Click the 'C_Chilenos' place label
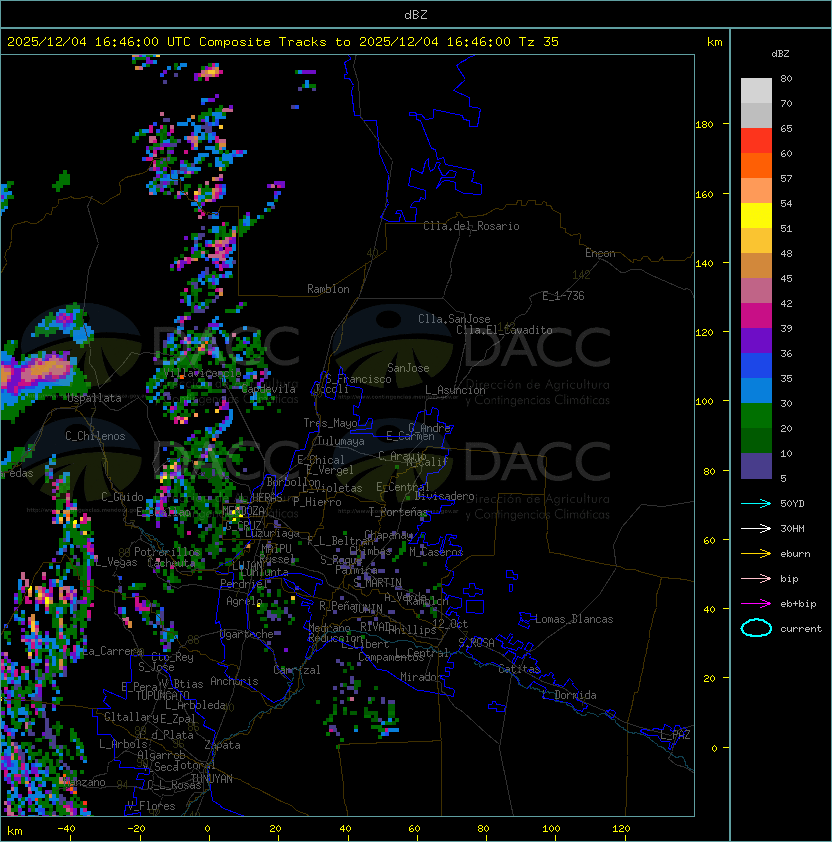 pyautogui.click(x=95, y=436)
